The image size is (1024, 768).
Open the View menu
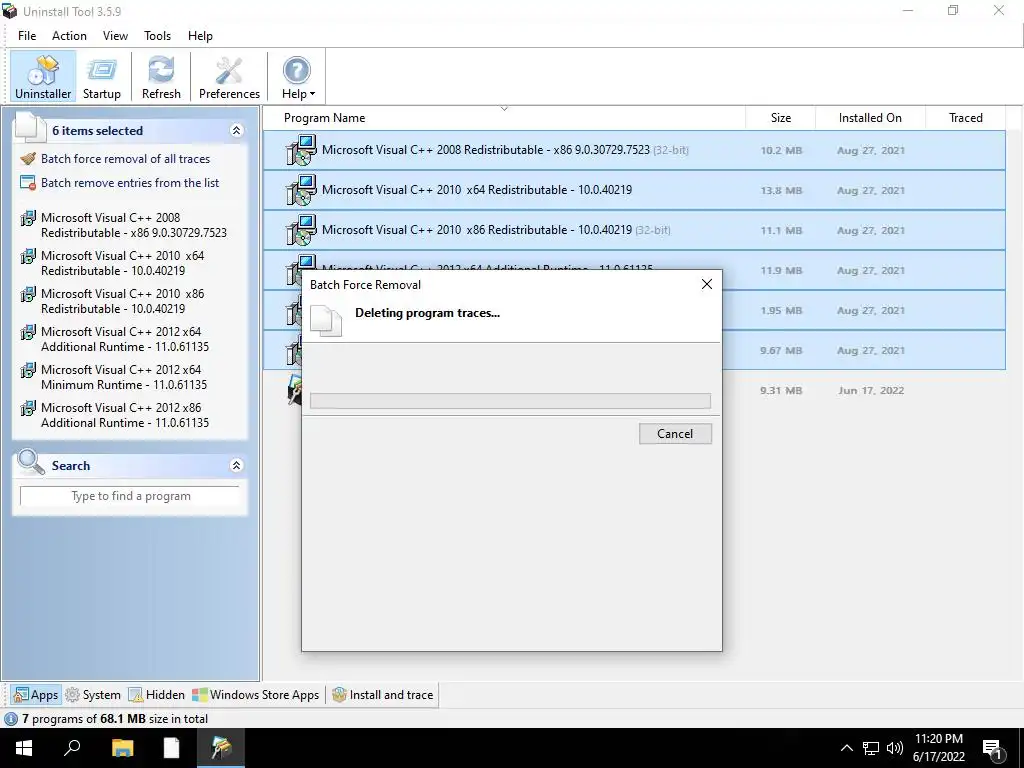pyautogui.click(x=115, y=36)
